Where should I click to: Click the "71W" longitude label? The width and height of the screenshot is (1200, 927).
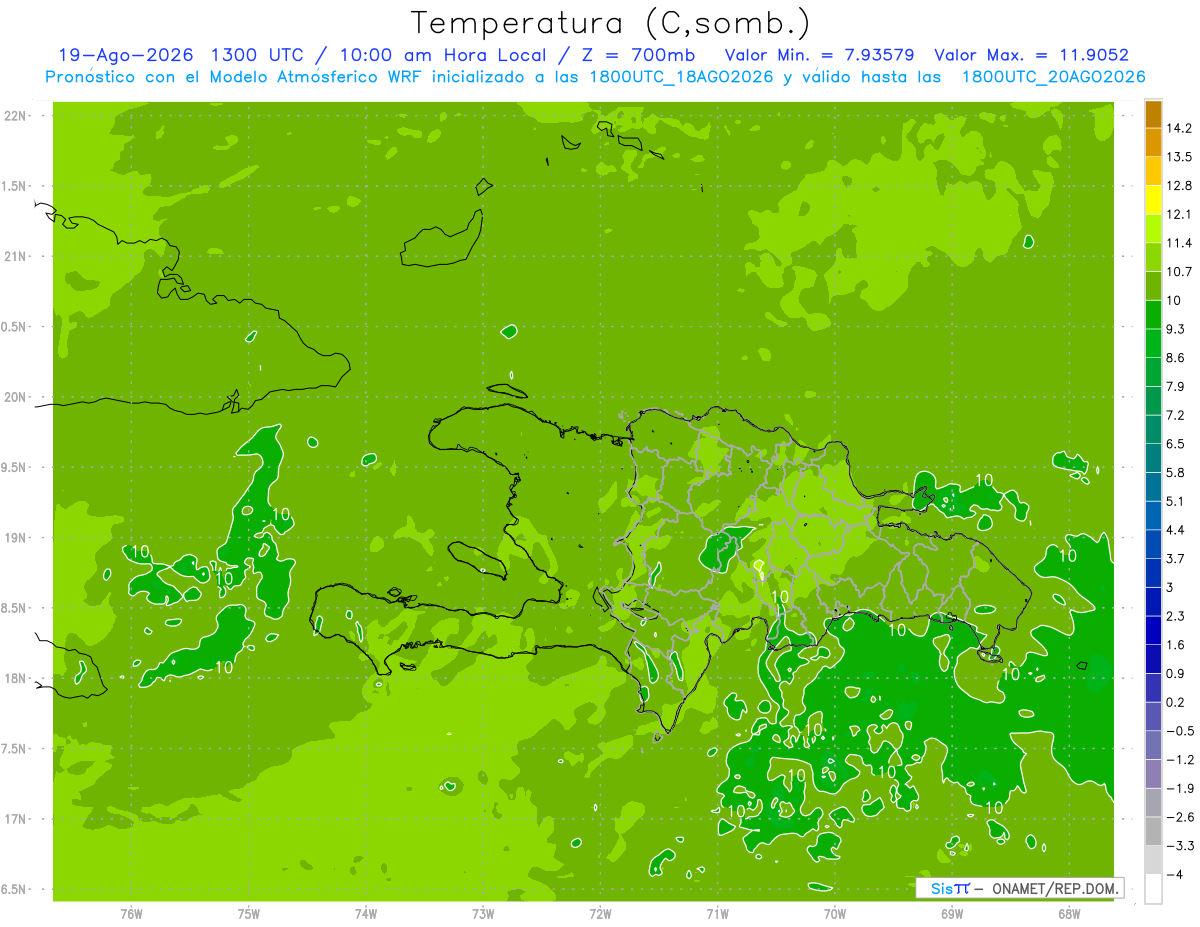(717, 913)
